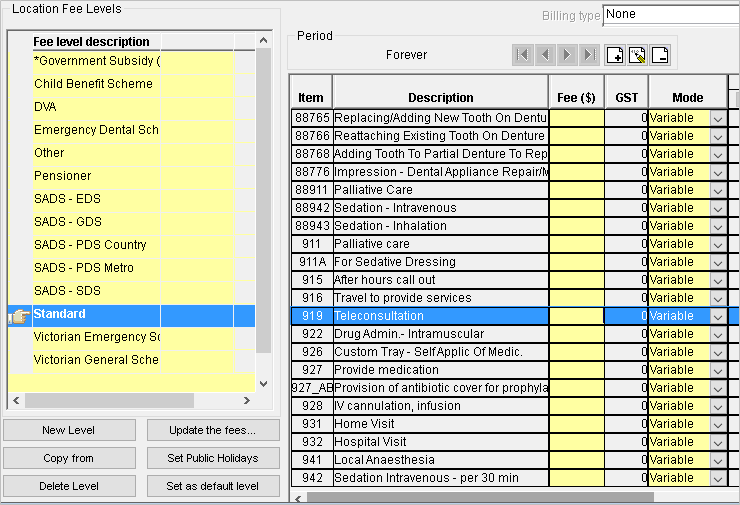Screen dimensions: 740x505
Task: Click the Fee level description header
Action: coord(97,42)
